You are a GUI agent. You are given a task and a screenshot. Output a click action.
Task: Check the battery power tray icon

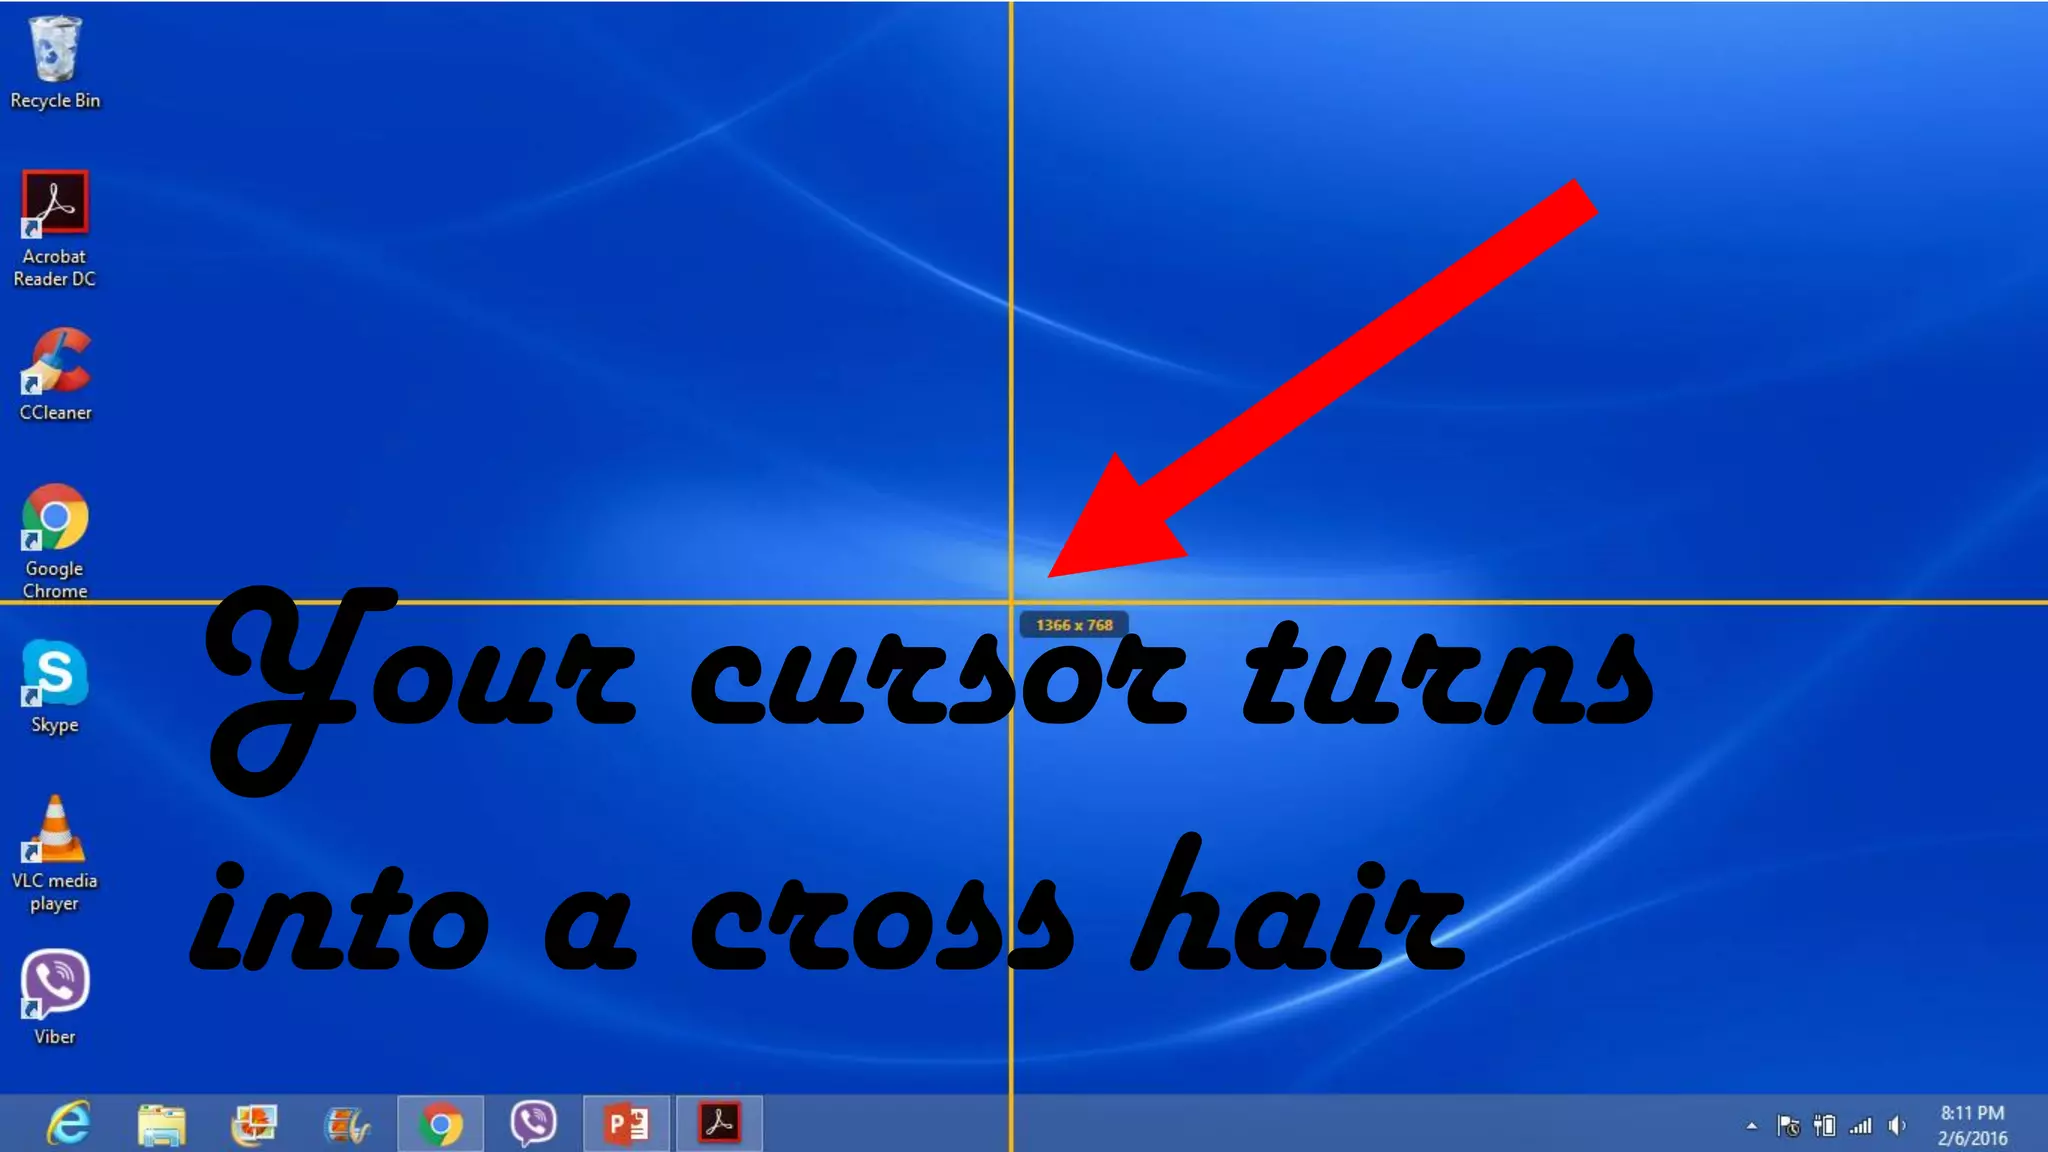tap(1825, 1126)
